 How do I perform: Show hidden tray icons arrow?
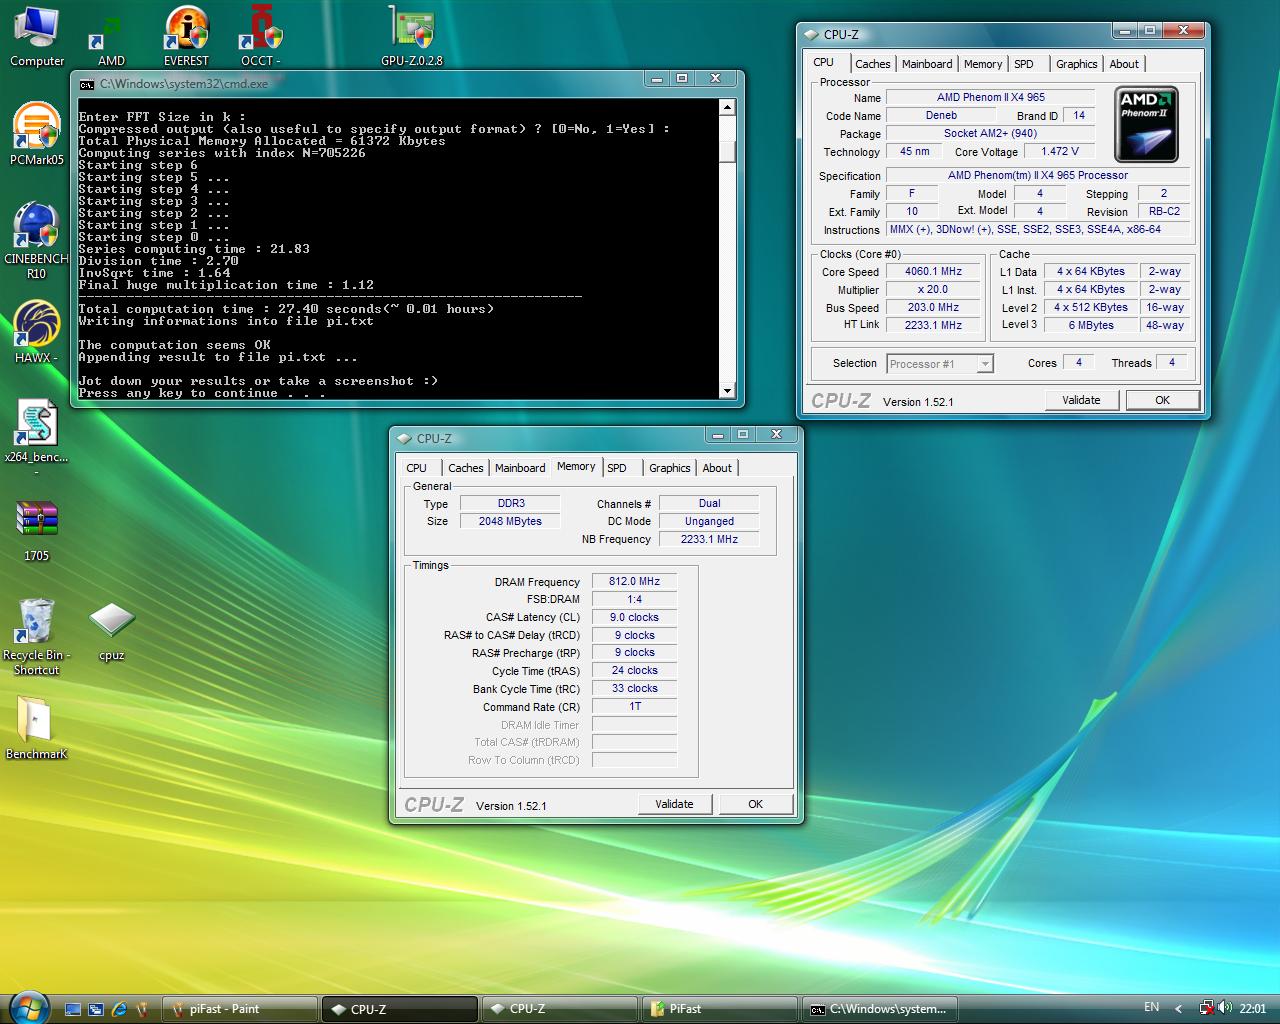coord(1178,1008)
